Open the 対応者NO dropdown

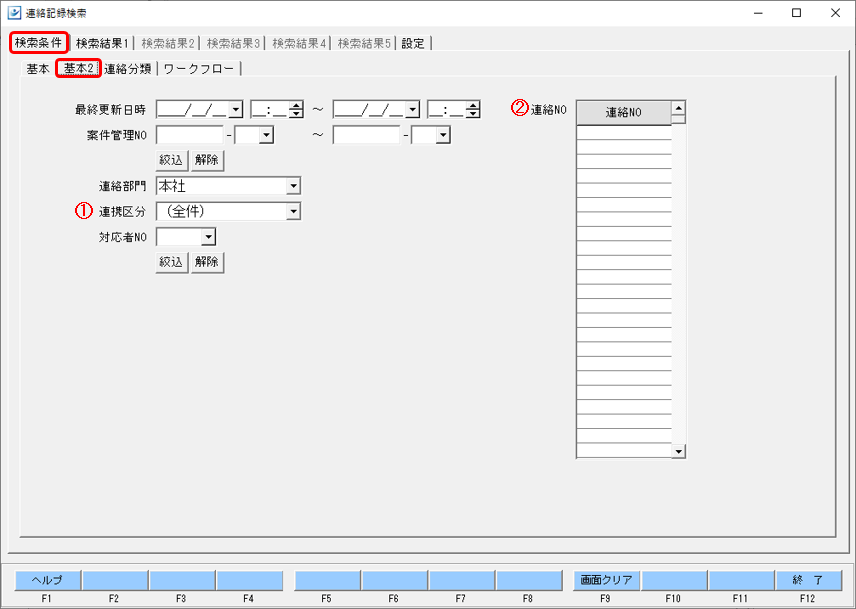(209, 237)
